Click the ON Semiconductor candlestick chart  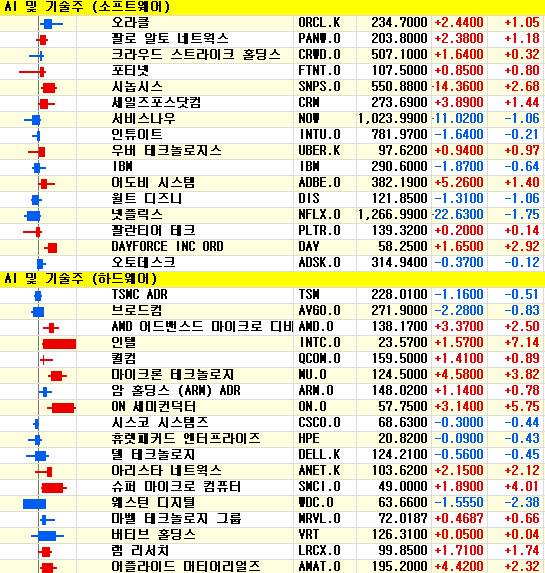coord(61,408)
